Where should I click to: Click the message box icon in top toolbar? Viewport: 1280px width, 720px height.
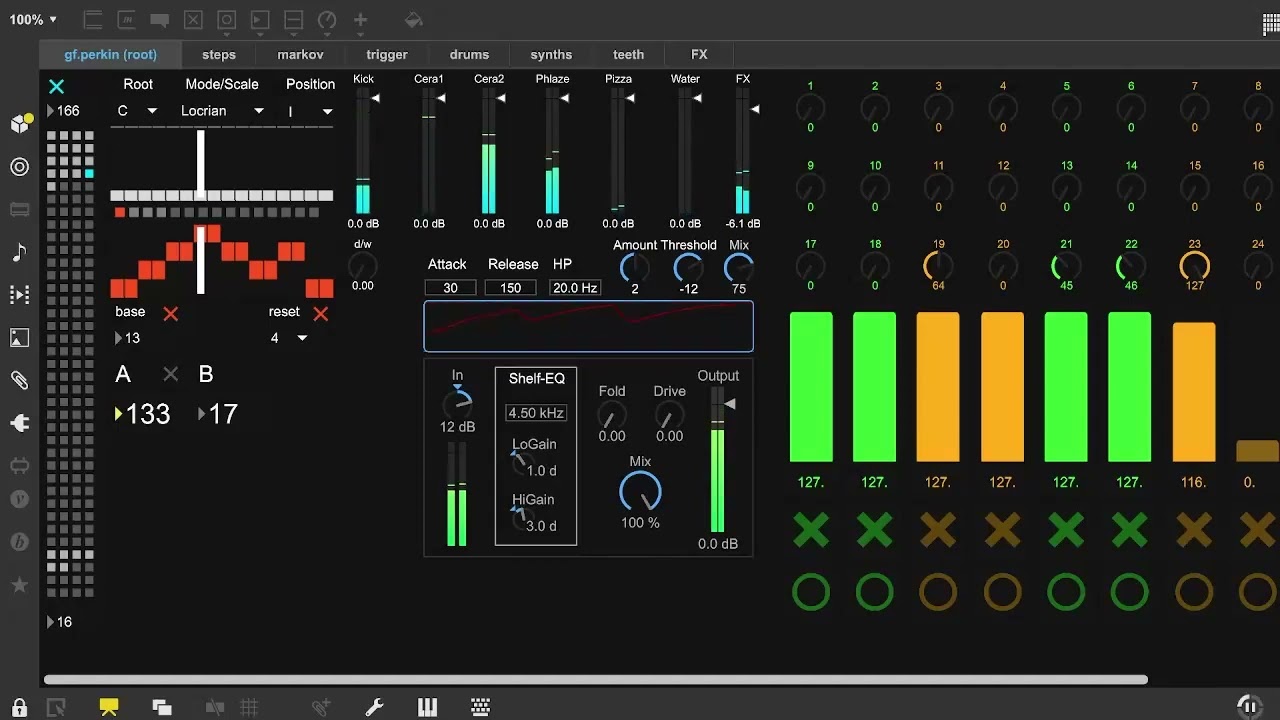point(126,20)
